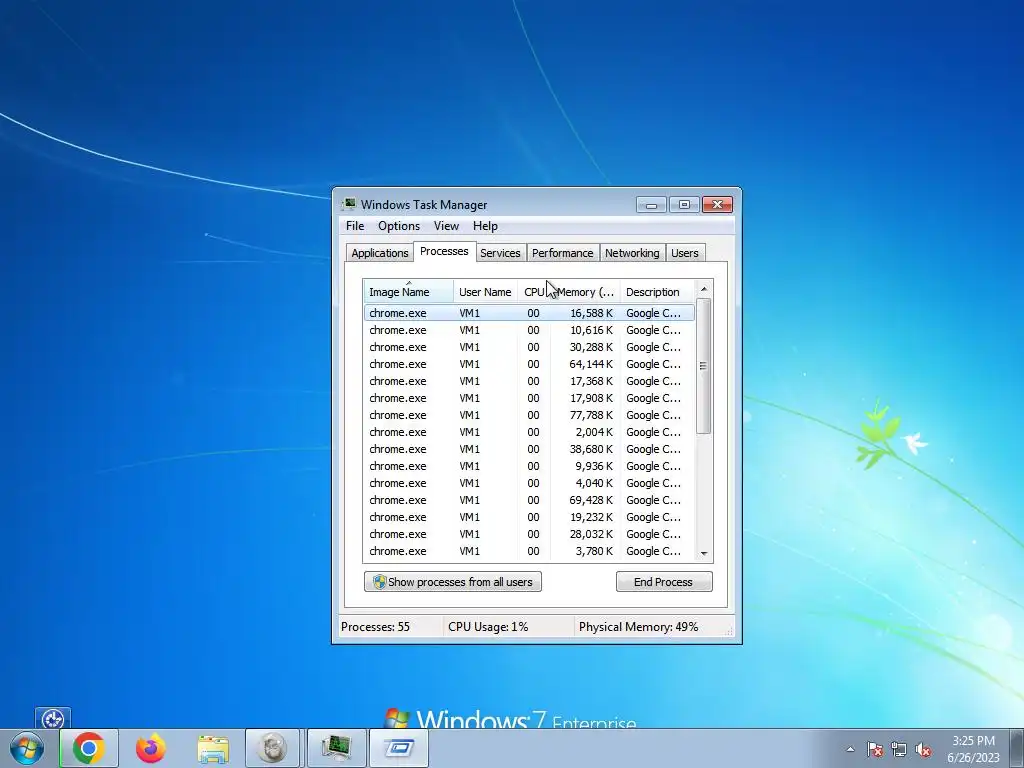Click scrollbar up arrow in process list

coord(703,289)
